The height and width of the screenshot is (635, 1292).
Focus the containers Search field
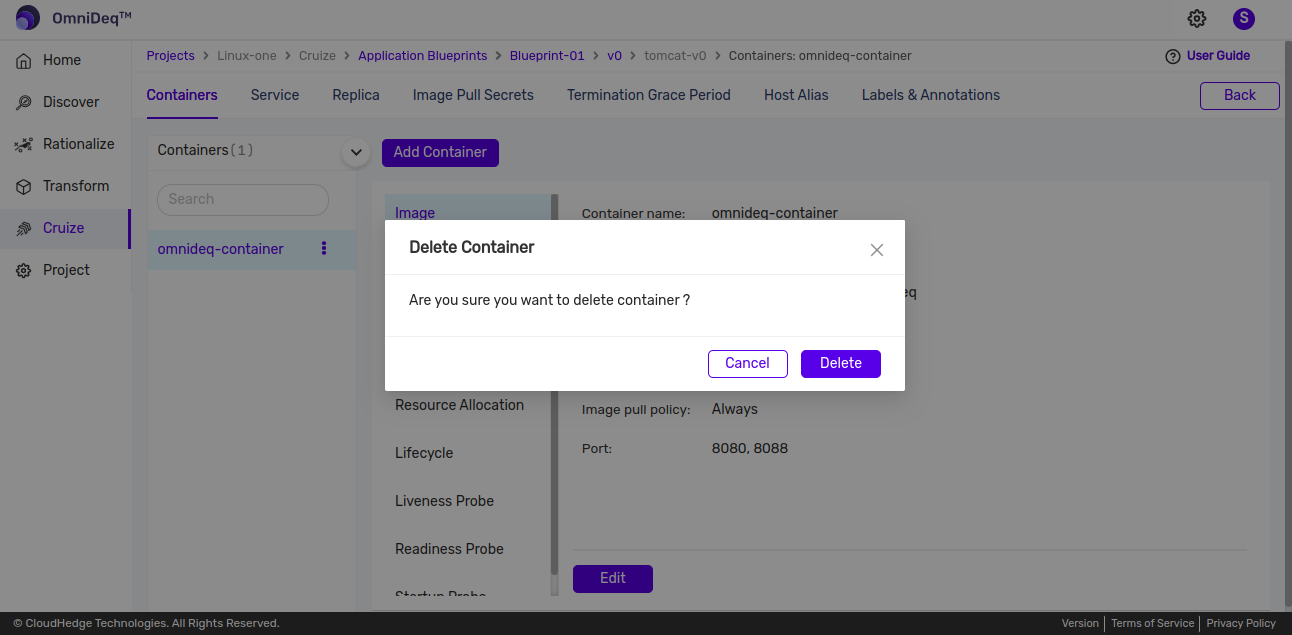tap(243, 199)
